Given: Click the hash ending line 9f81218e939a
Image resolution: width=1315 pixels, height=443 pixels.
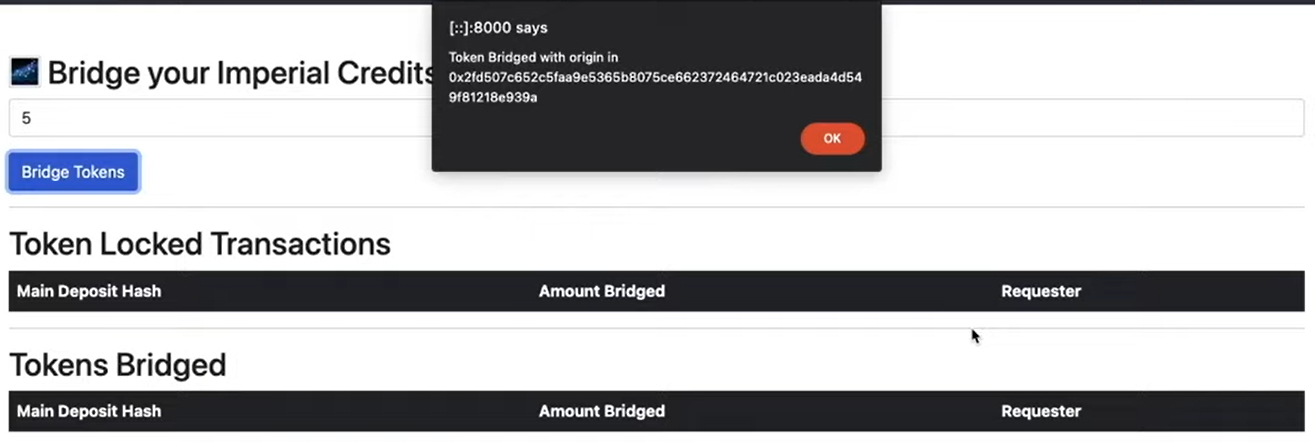Looking at the screenshot, I should point(493,97).
